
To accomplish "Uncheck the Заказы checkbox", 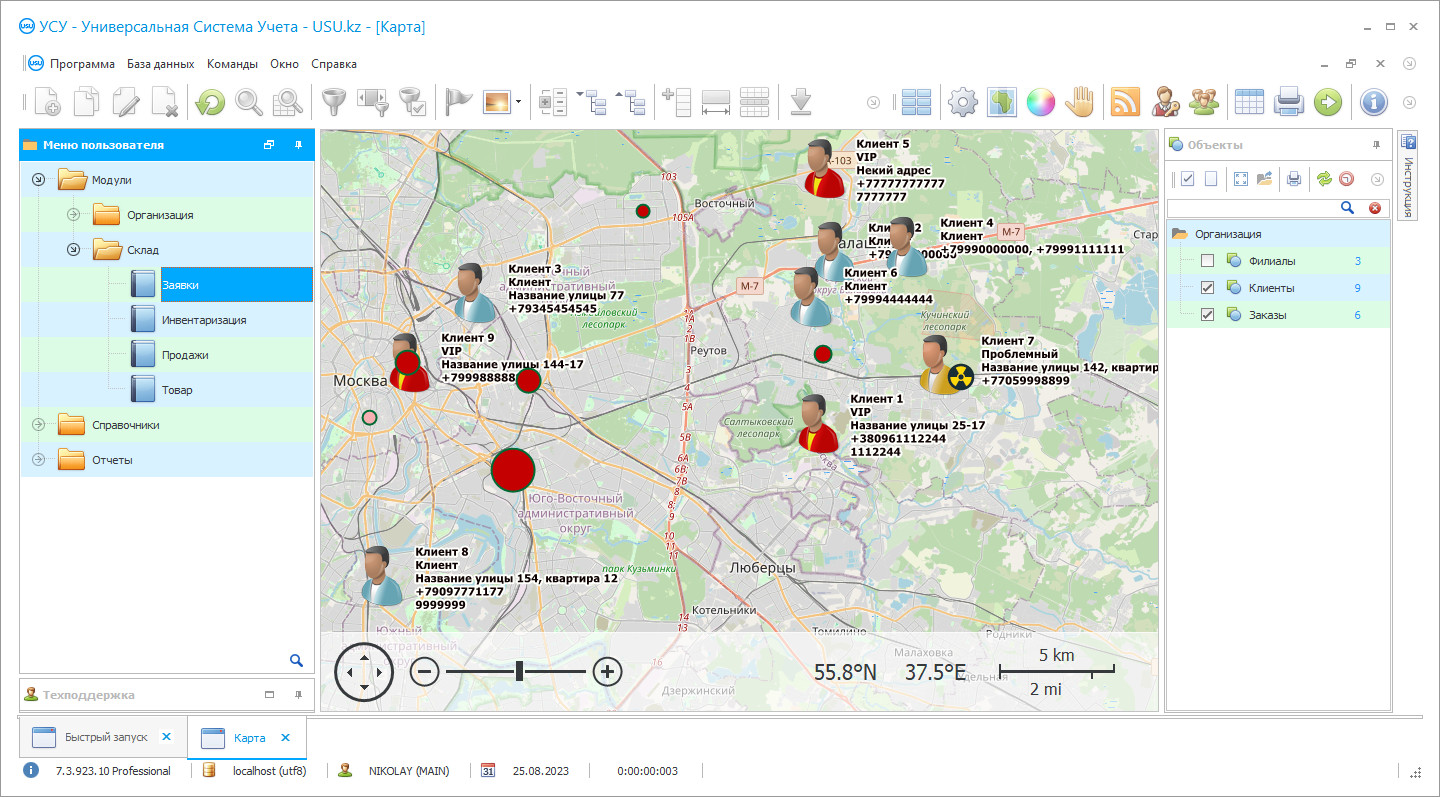I will click(x=1207, y=315).
